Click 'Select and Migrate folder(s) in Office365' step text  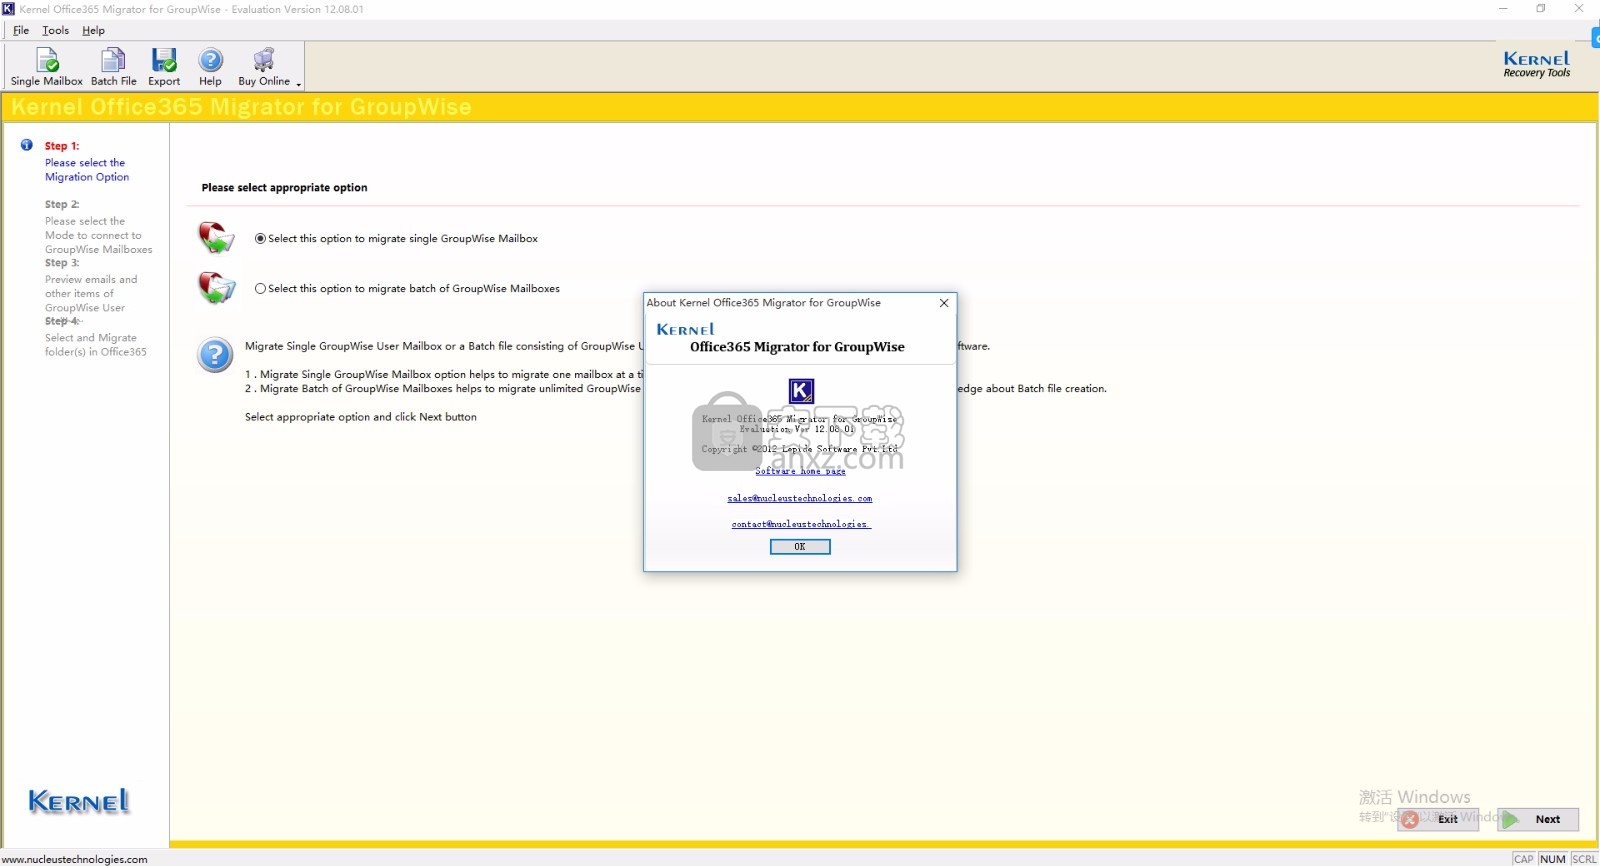(x=95, y=345)
